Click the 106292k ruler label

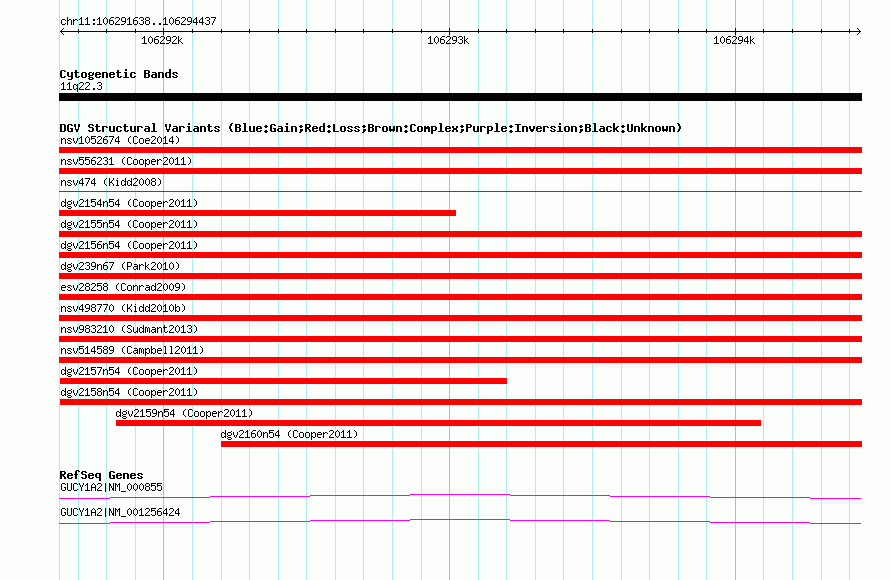[x=162, y=40]
